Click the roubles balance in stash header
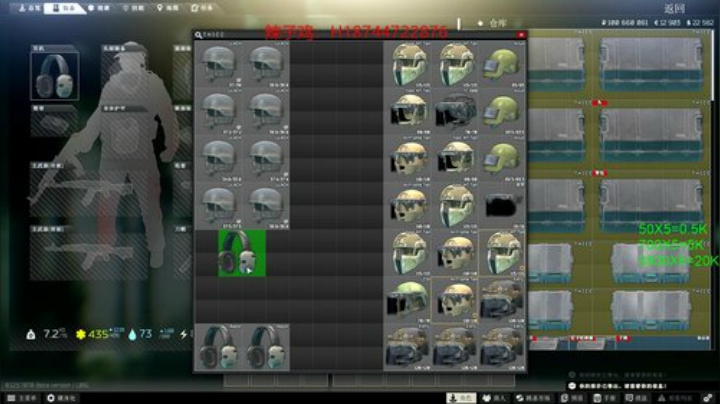 624,22
